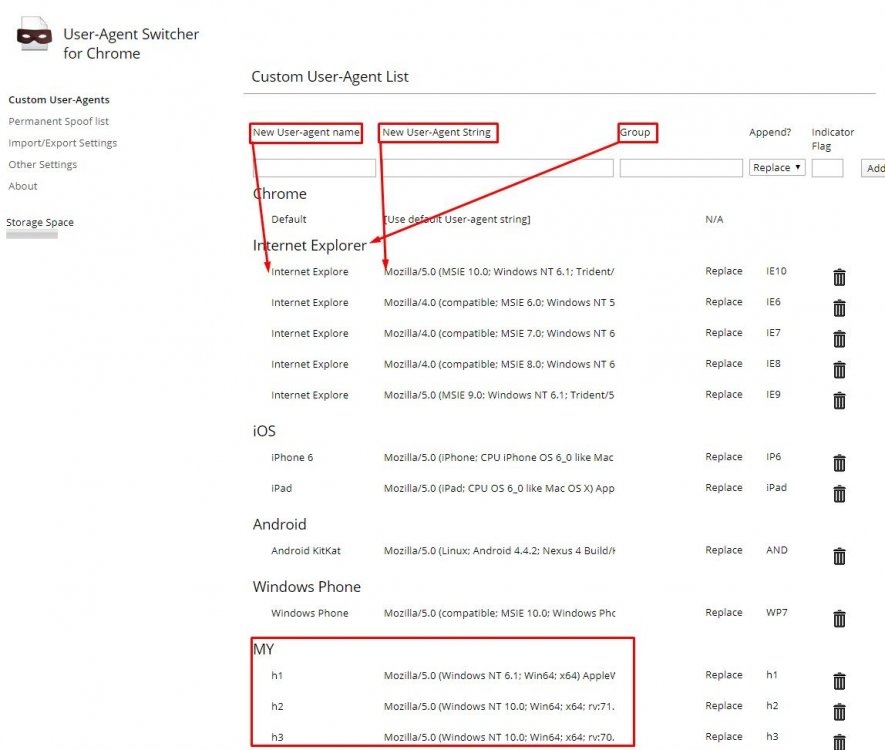
Task: Focus the New User-agent name field
Action: point(314,168)
